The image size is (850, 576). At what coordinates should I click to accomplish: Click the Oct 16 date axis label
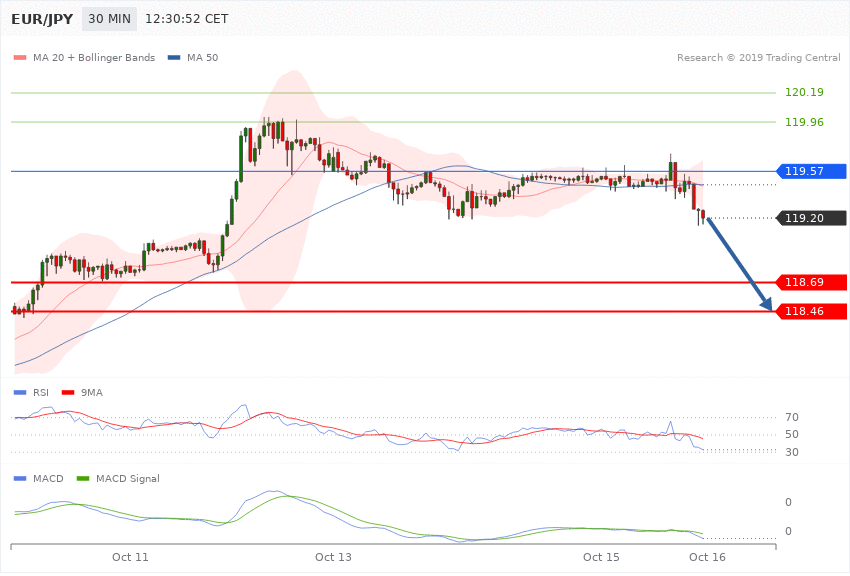pos(707,557)
